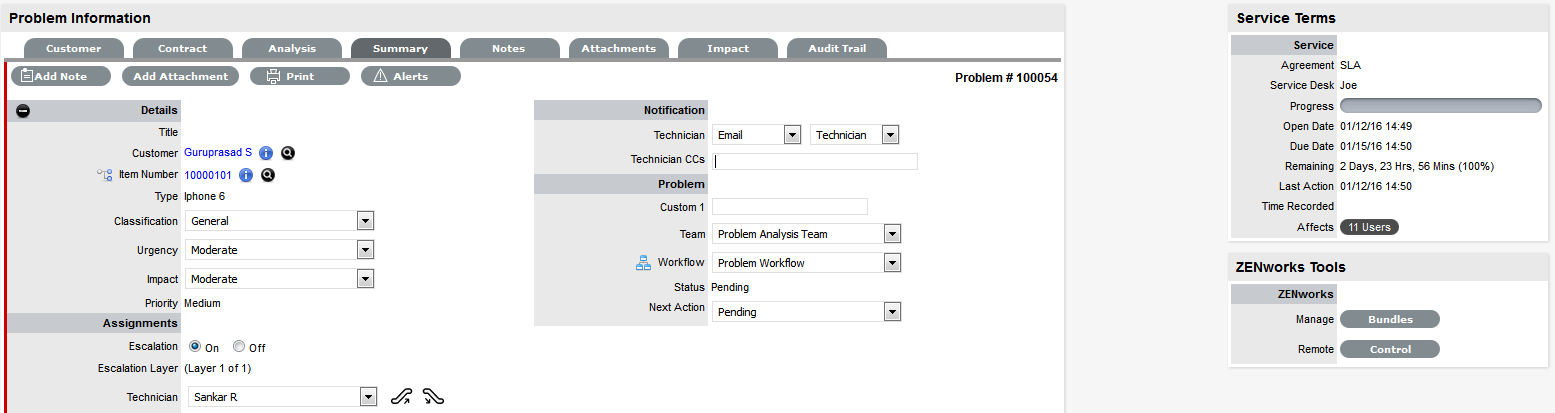Click ZENworks Manage Bundles button
Viewport: 1555px width, 413px height.
(x=1390, y=319)
